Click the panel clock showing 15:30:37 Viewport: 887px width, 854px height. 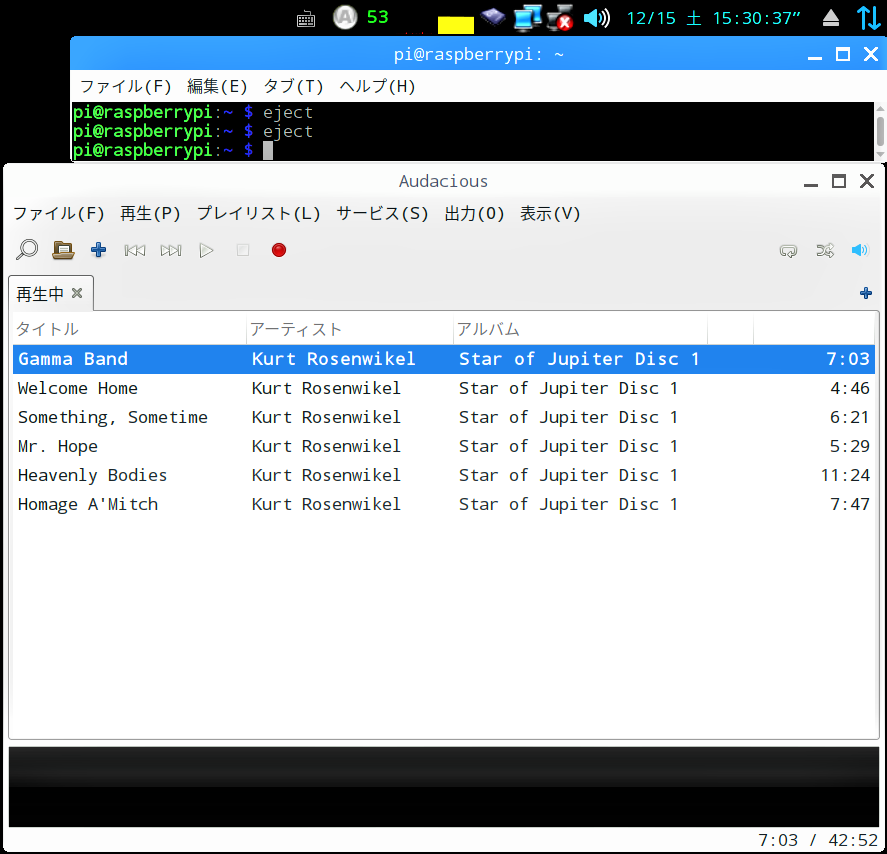(x=714, y=18)
